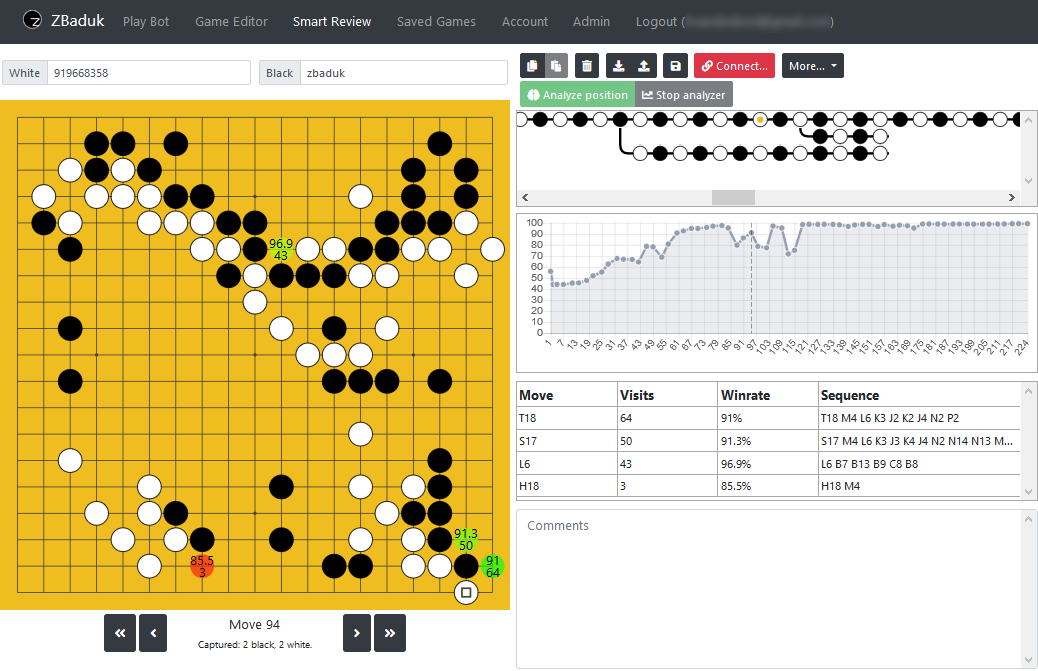This screenshot has height=671, width=1038.
Task: Click the floppy disk save icon
Action: click(675, 66)
